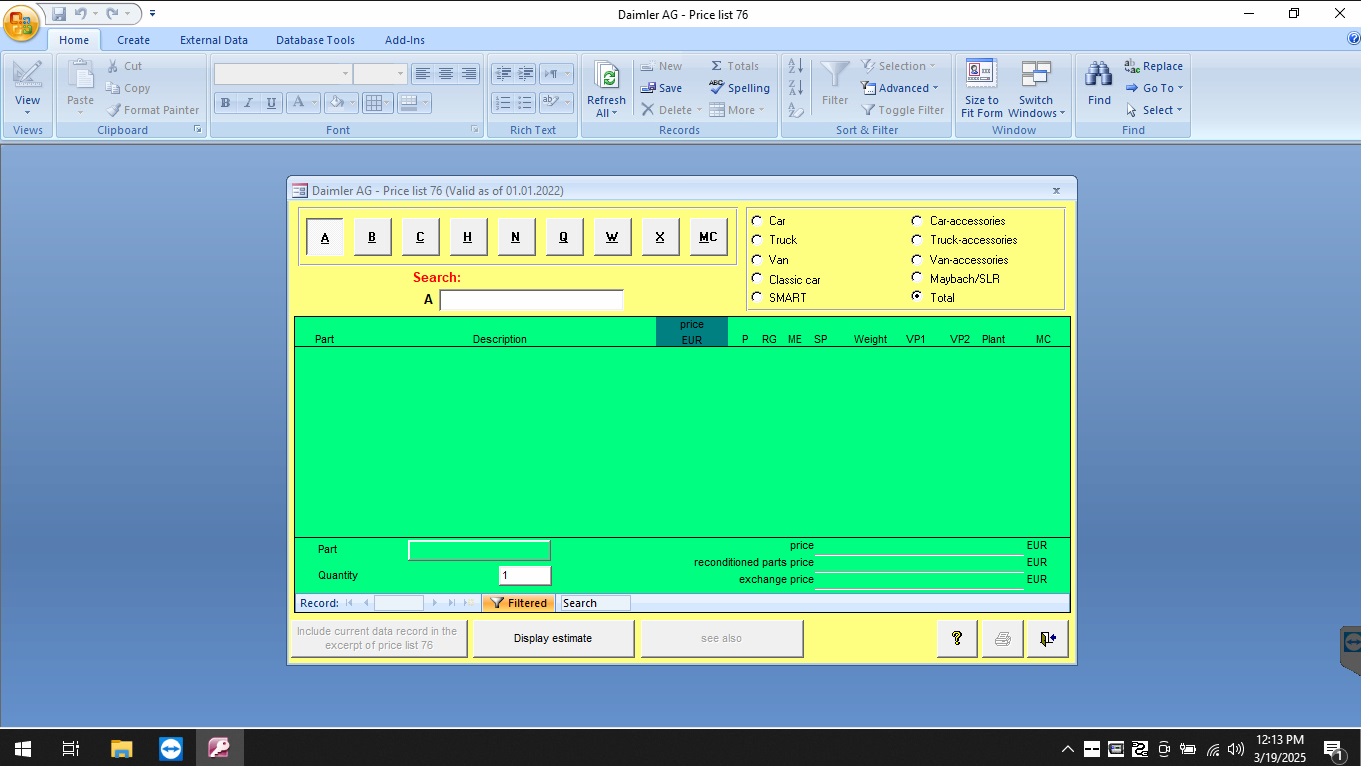This screenshot has height=781, width=1370.
Task: Open the Database Tools tab
Action: click(x=315, y=40)
